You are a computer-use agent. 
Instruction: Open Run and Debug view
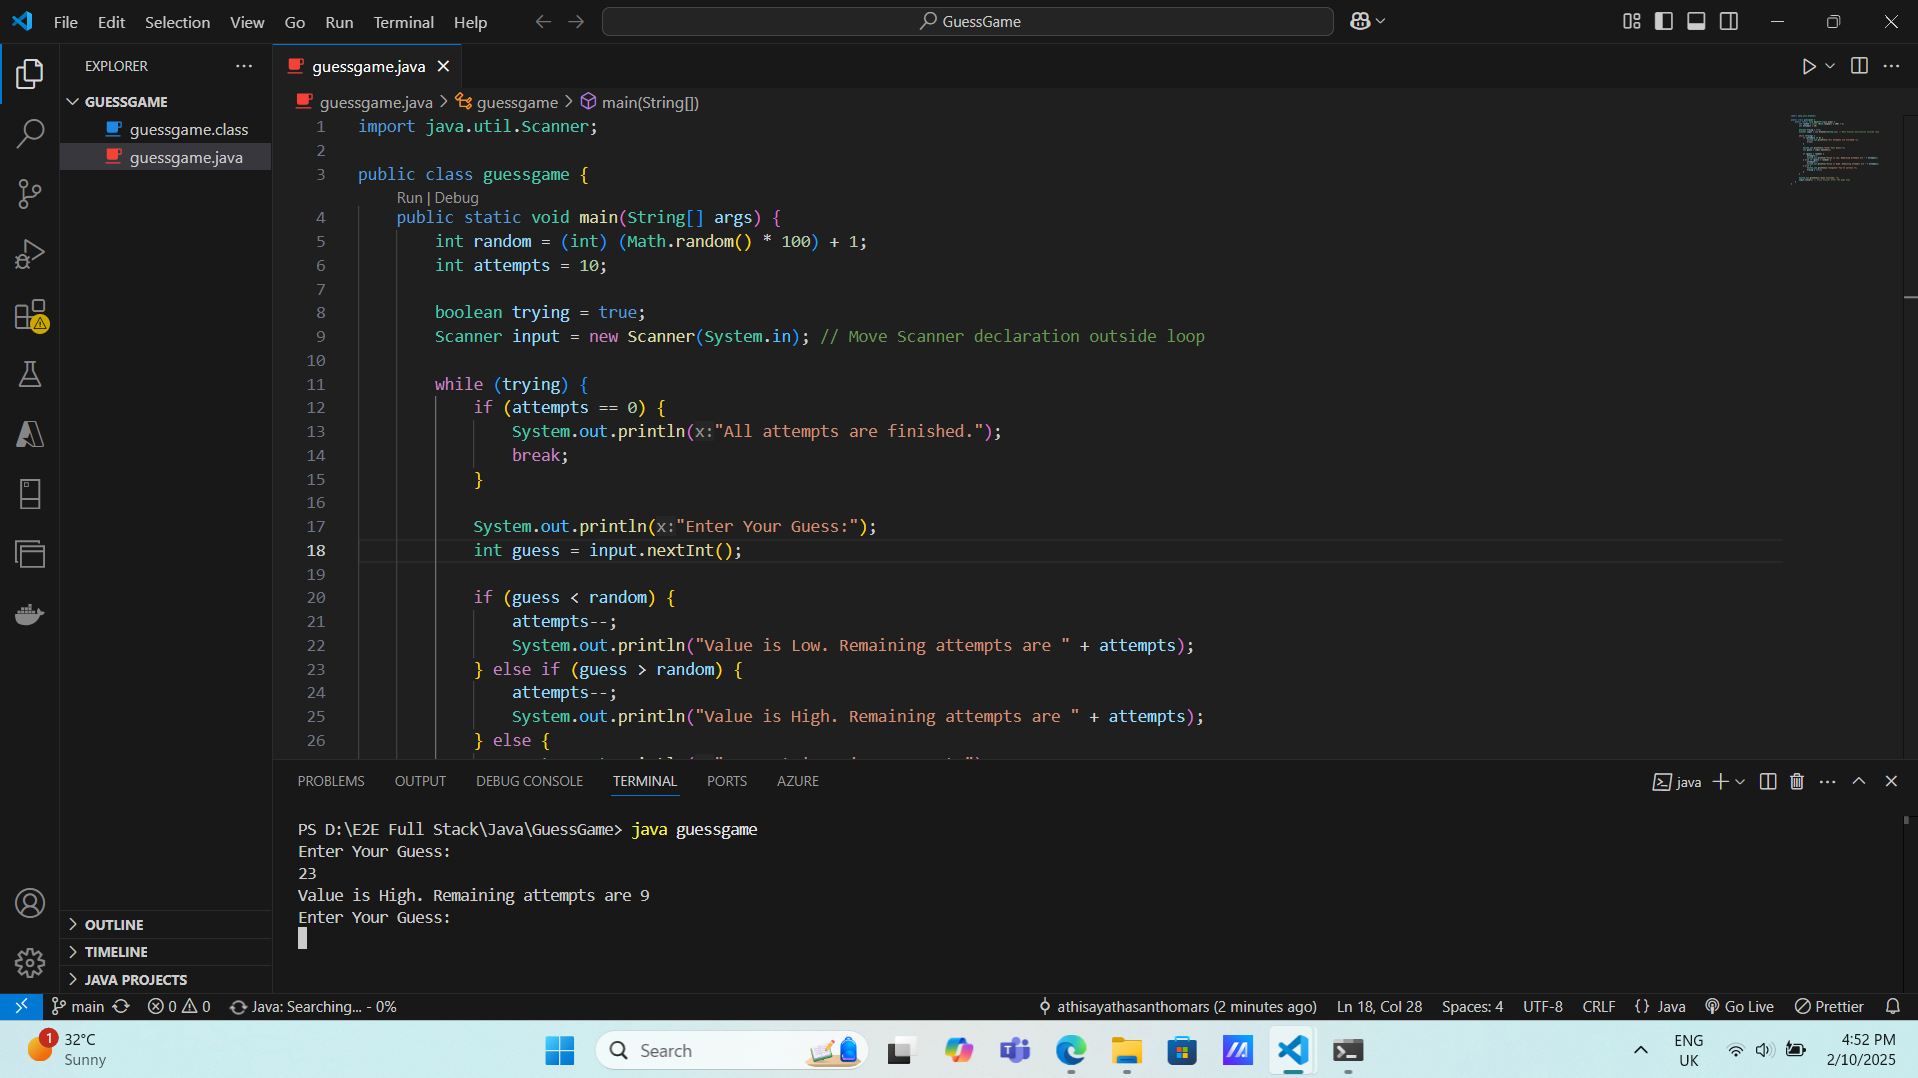30,254
